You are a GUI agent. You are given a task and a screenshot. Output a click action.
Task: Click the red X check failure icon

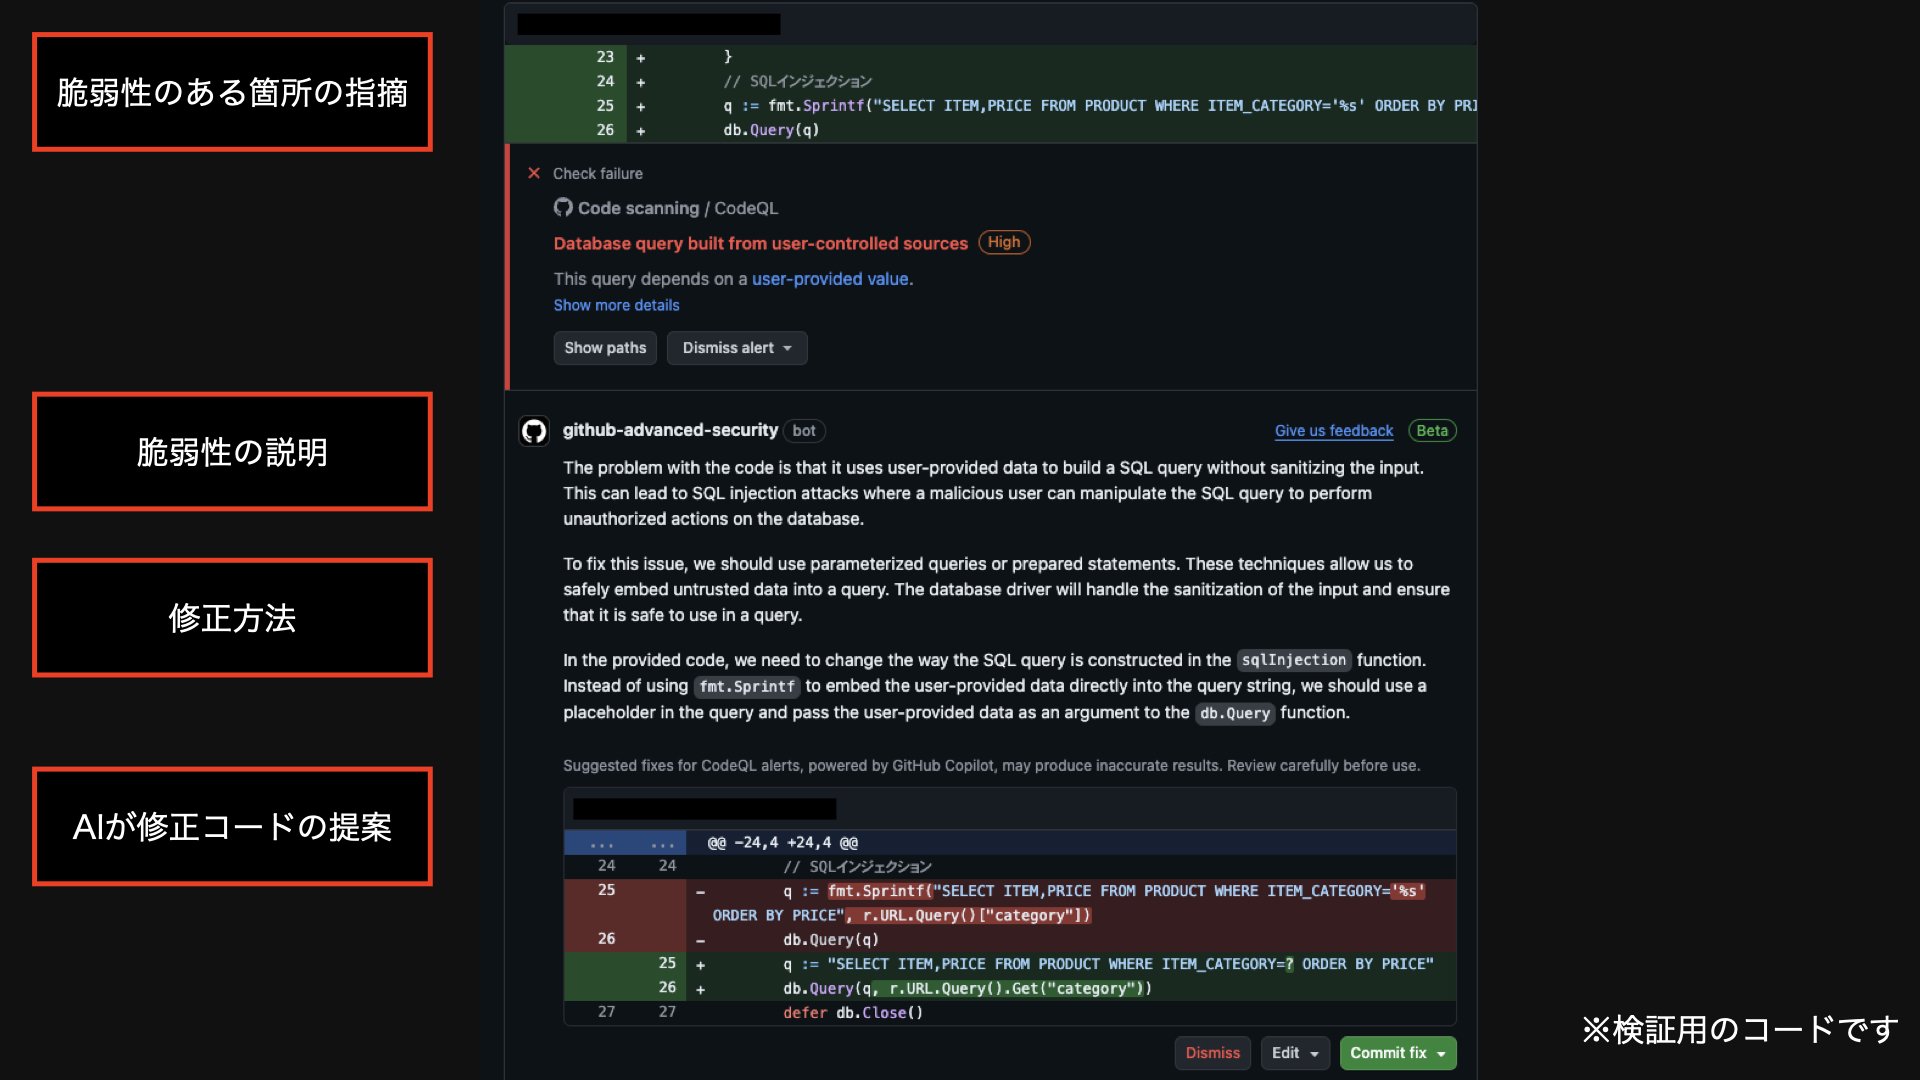[534, 173]
